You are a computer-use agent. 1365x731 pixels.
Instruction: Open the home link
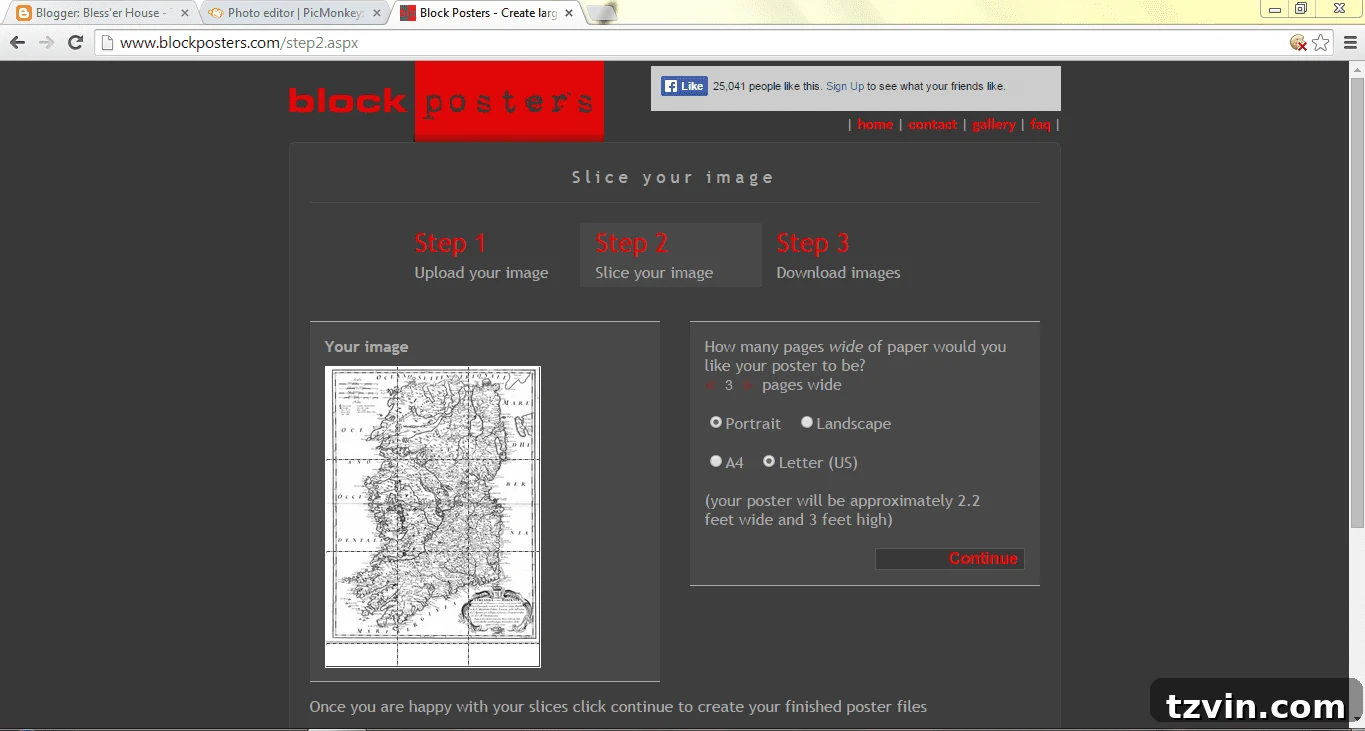tap(875, 125)
